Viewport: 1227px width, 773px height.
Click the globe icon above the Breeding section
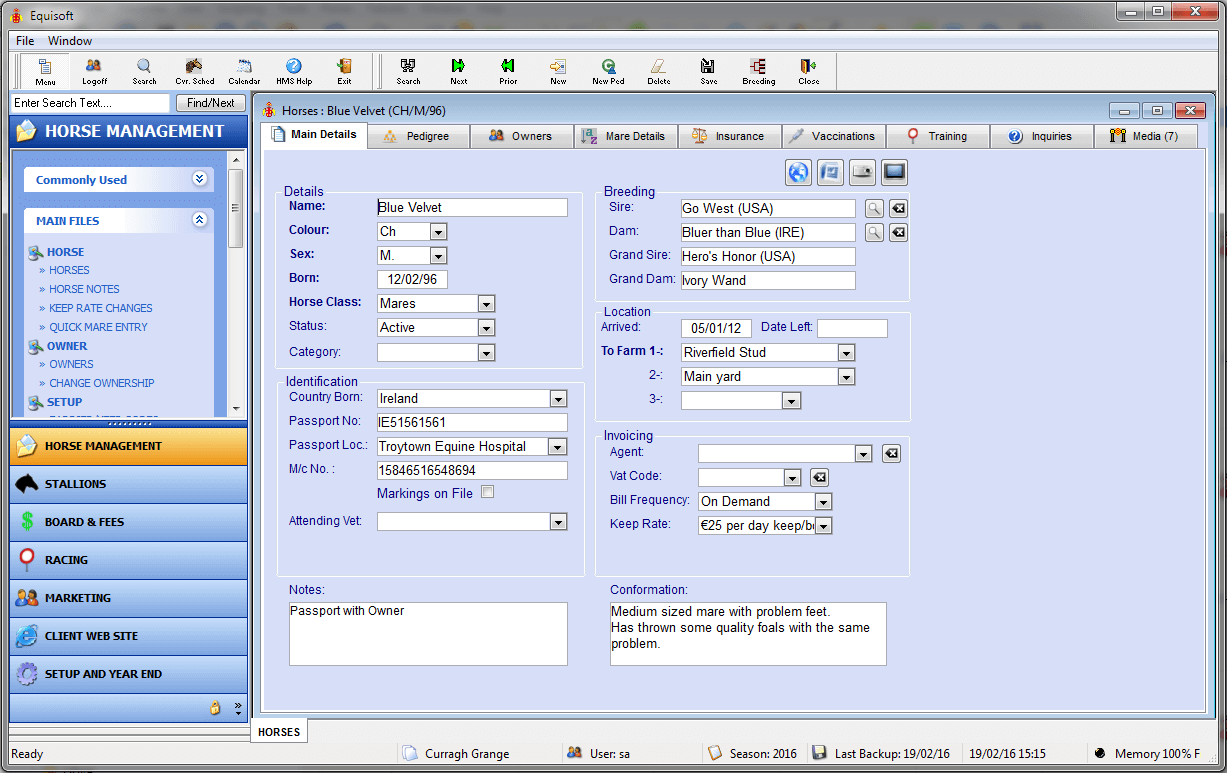point(798,172)
